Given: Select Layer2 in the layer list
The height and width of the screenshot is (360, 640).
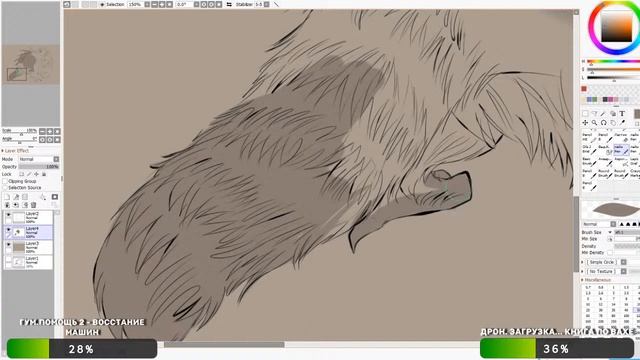Looking at the screenshot, I should click(x=33, y=217).
